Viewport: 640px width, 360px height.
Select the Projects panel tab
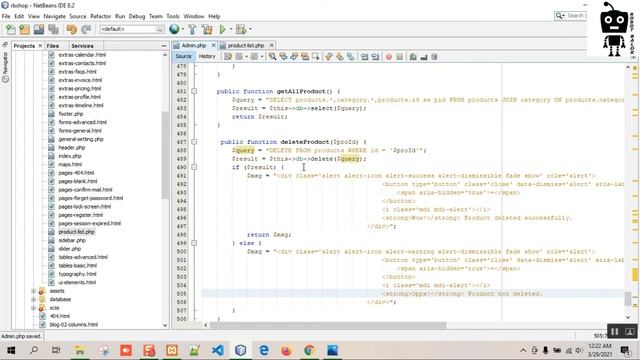click(24, 46)
